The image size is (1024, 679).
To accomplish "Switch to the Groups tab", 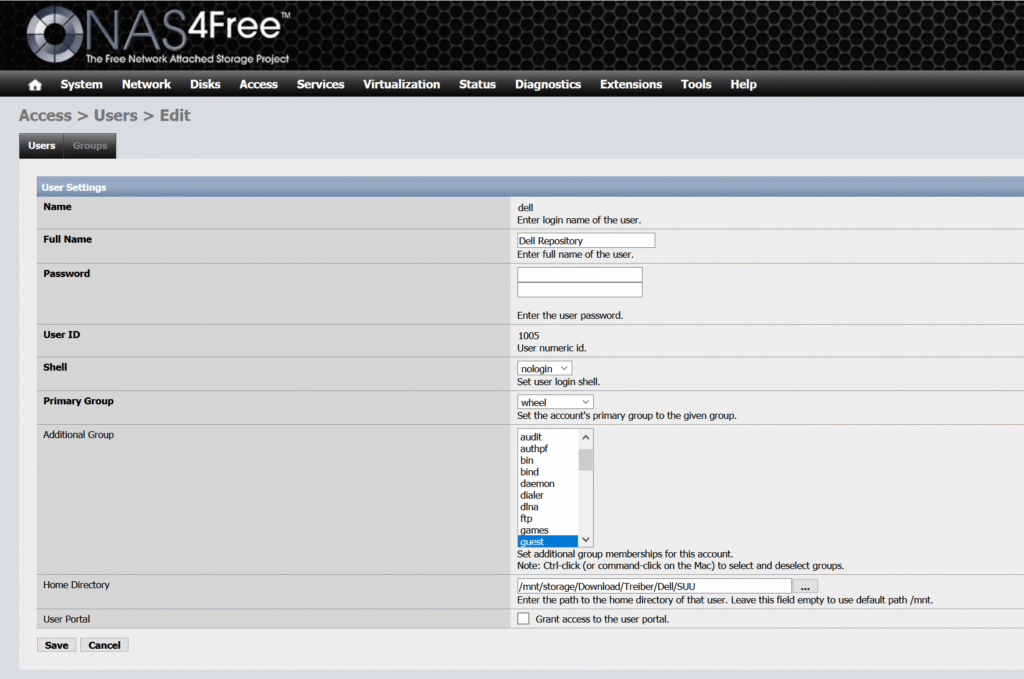I will (x=90, y=146).
